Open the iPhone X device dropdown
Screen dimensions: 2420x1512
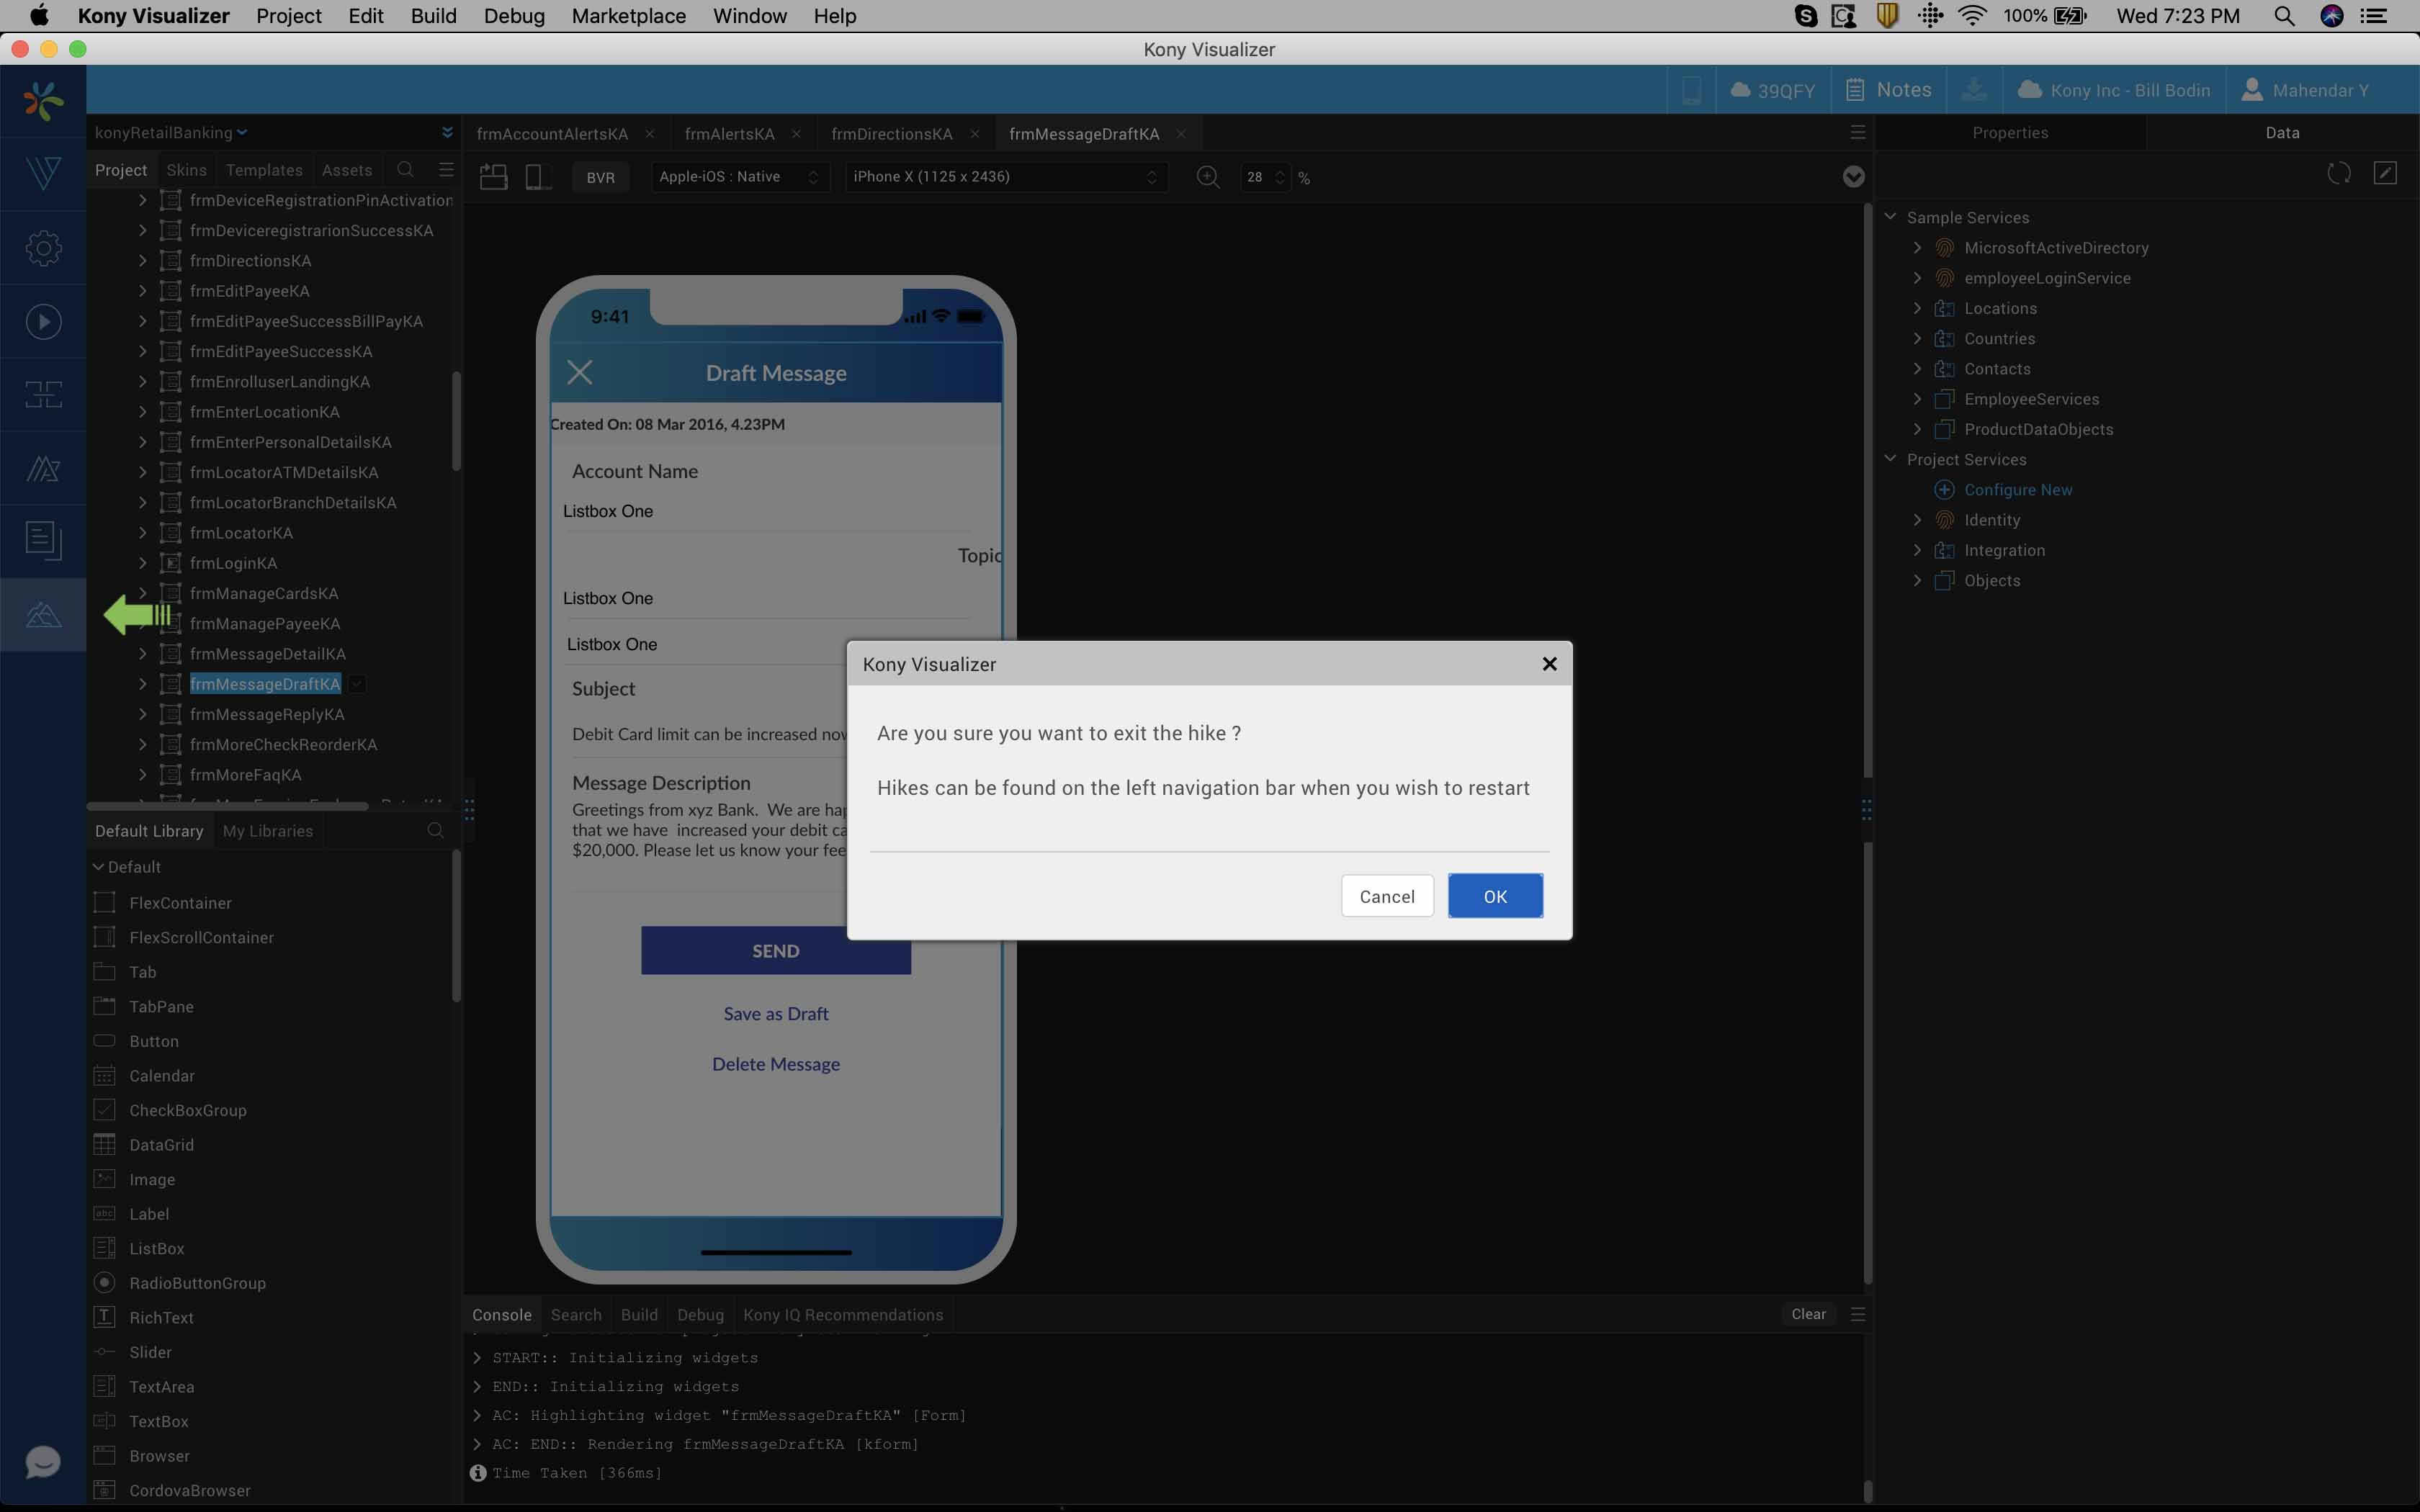(x=1005, y=177)
